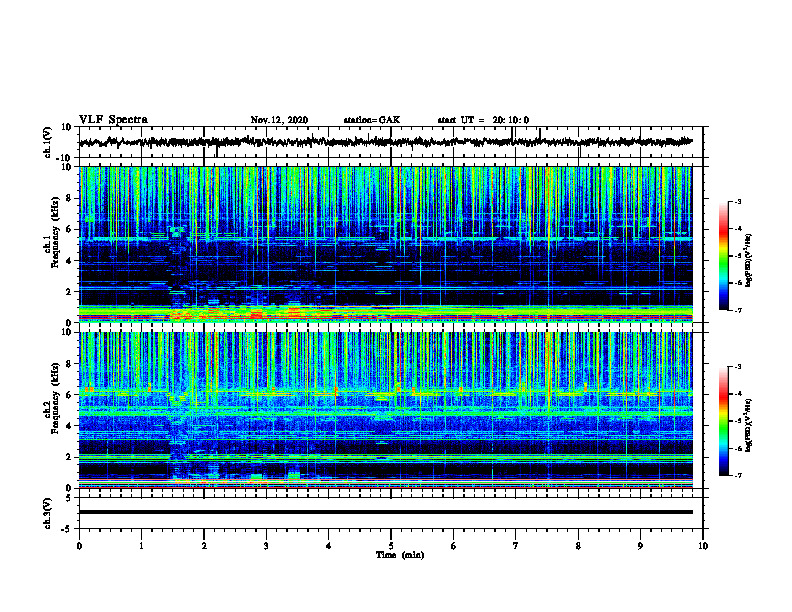
Task: Click the time axis tick label 0
Action: click(x=79, y=546)
